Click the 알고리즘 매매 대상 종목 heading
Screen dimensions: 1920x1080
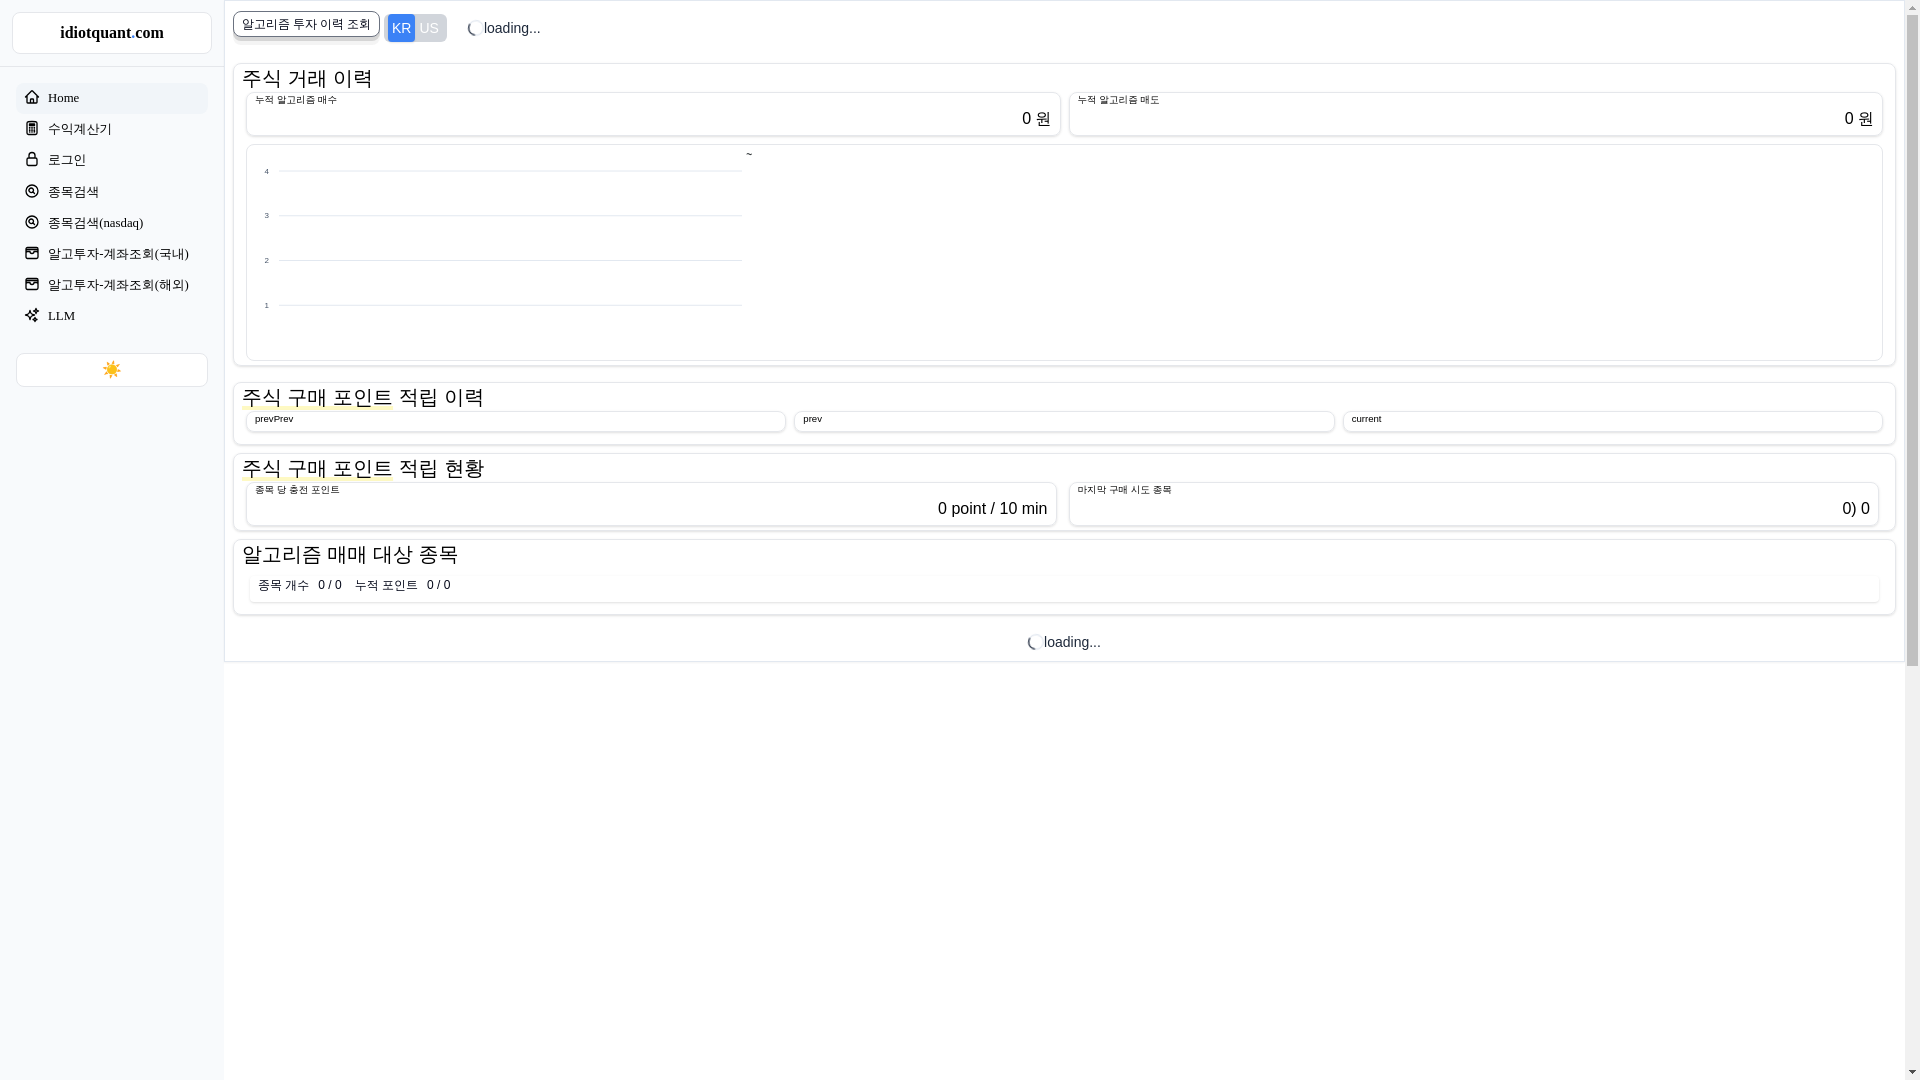point(350,554)
